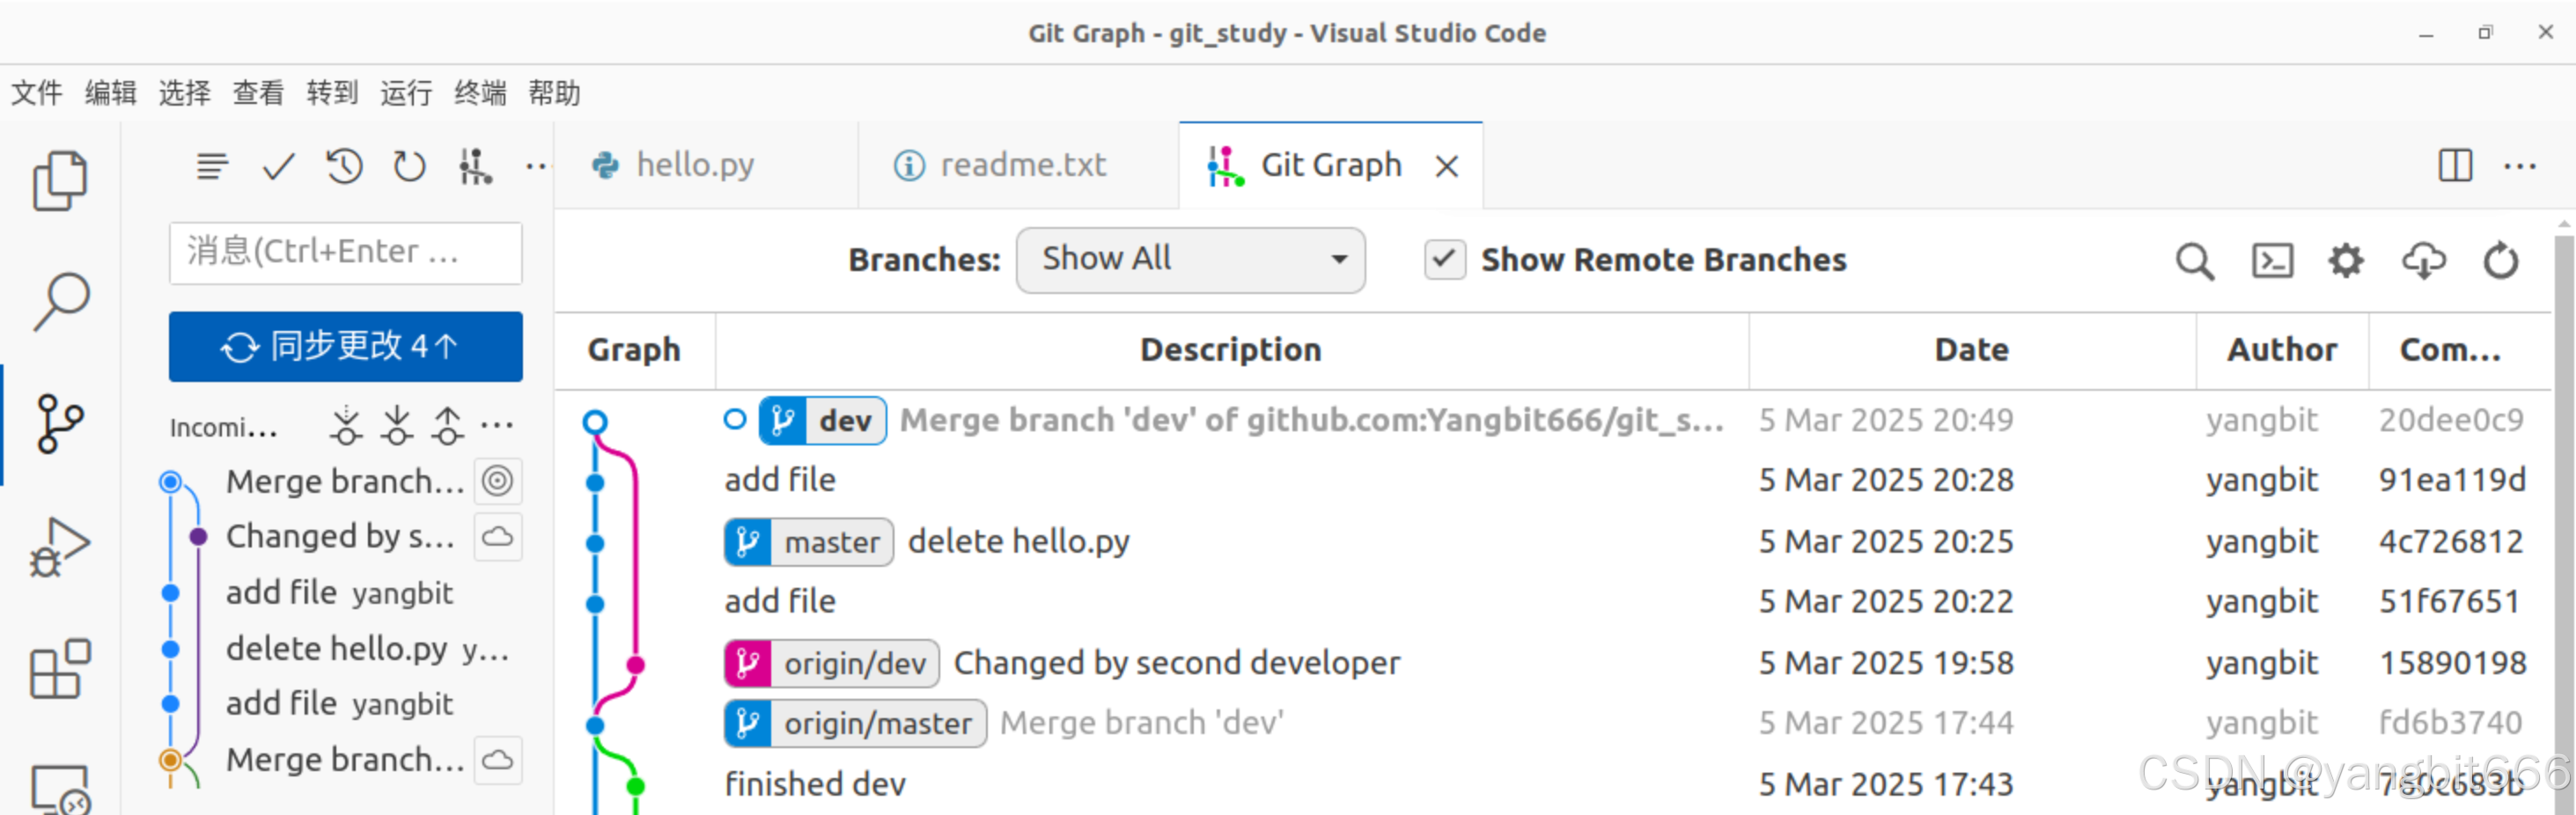Click cloud icon beside last Merge branch entry
The width and height of the screenshot is (2576, 815).
tap(498, 760)
